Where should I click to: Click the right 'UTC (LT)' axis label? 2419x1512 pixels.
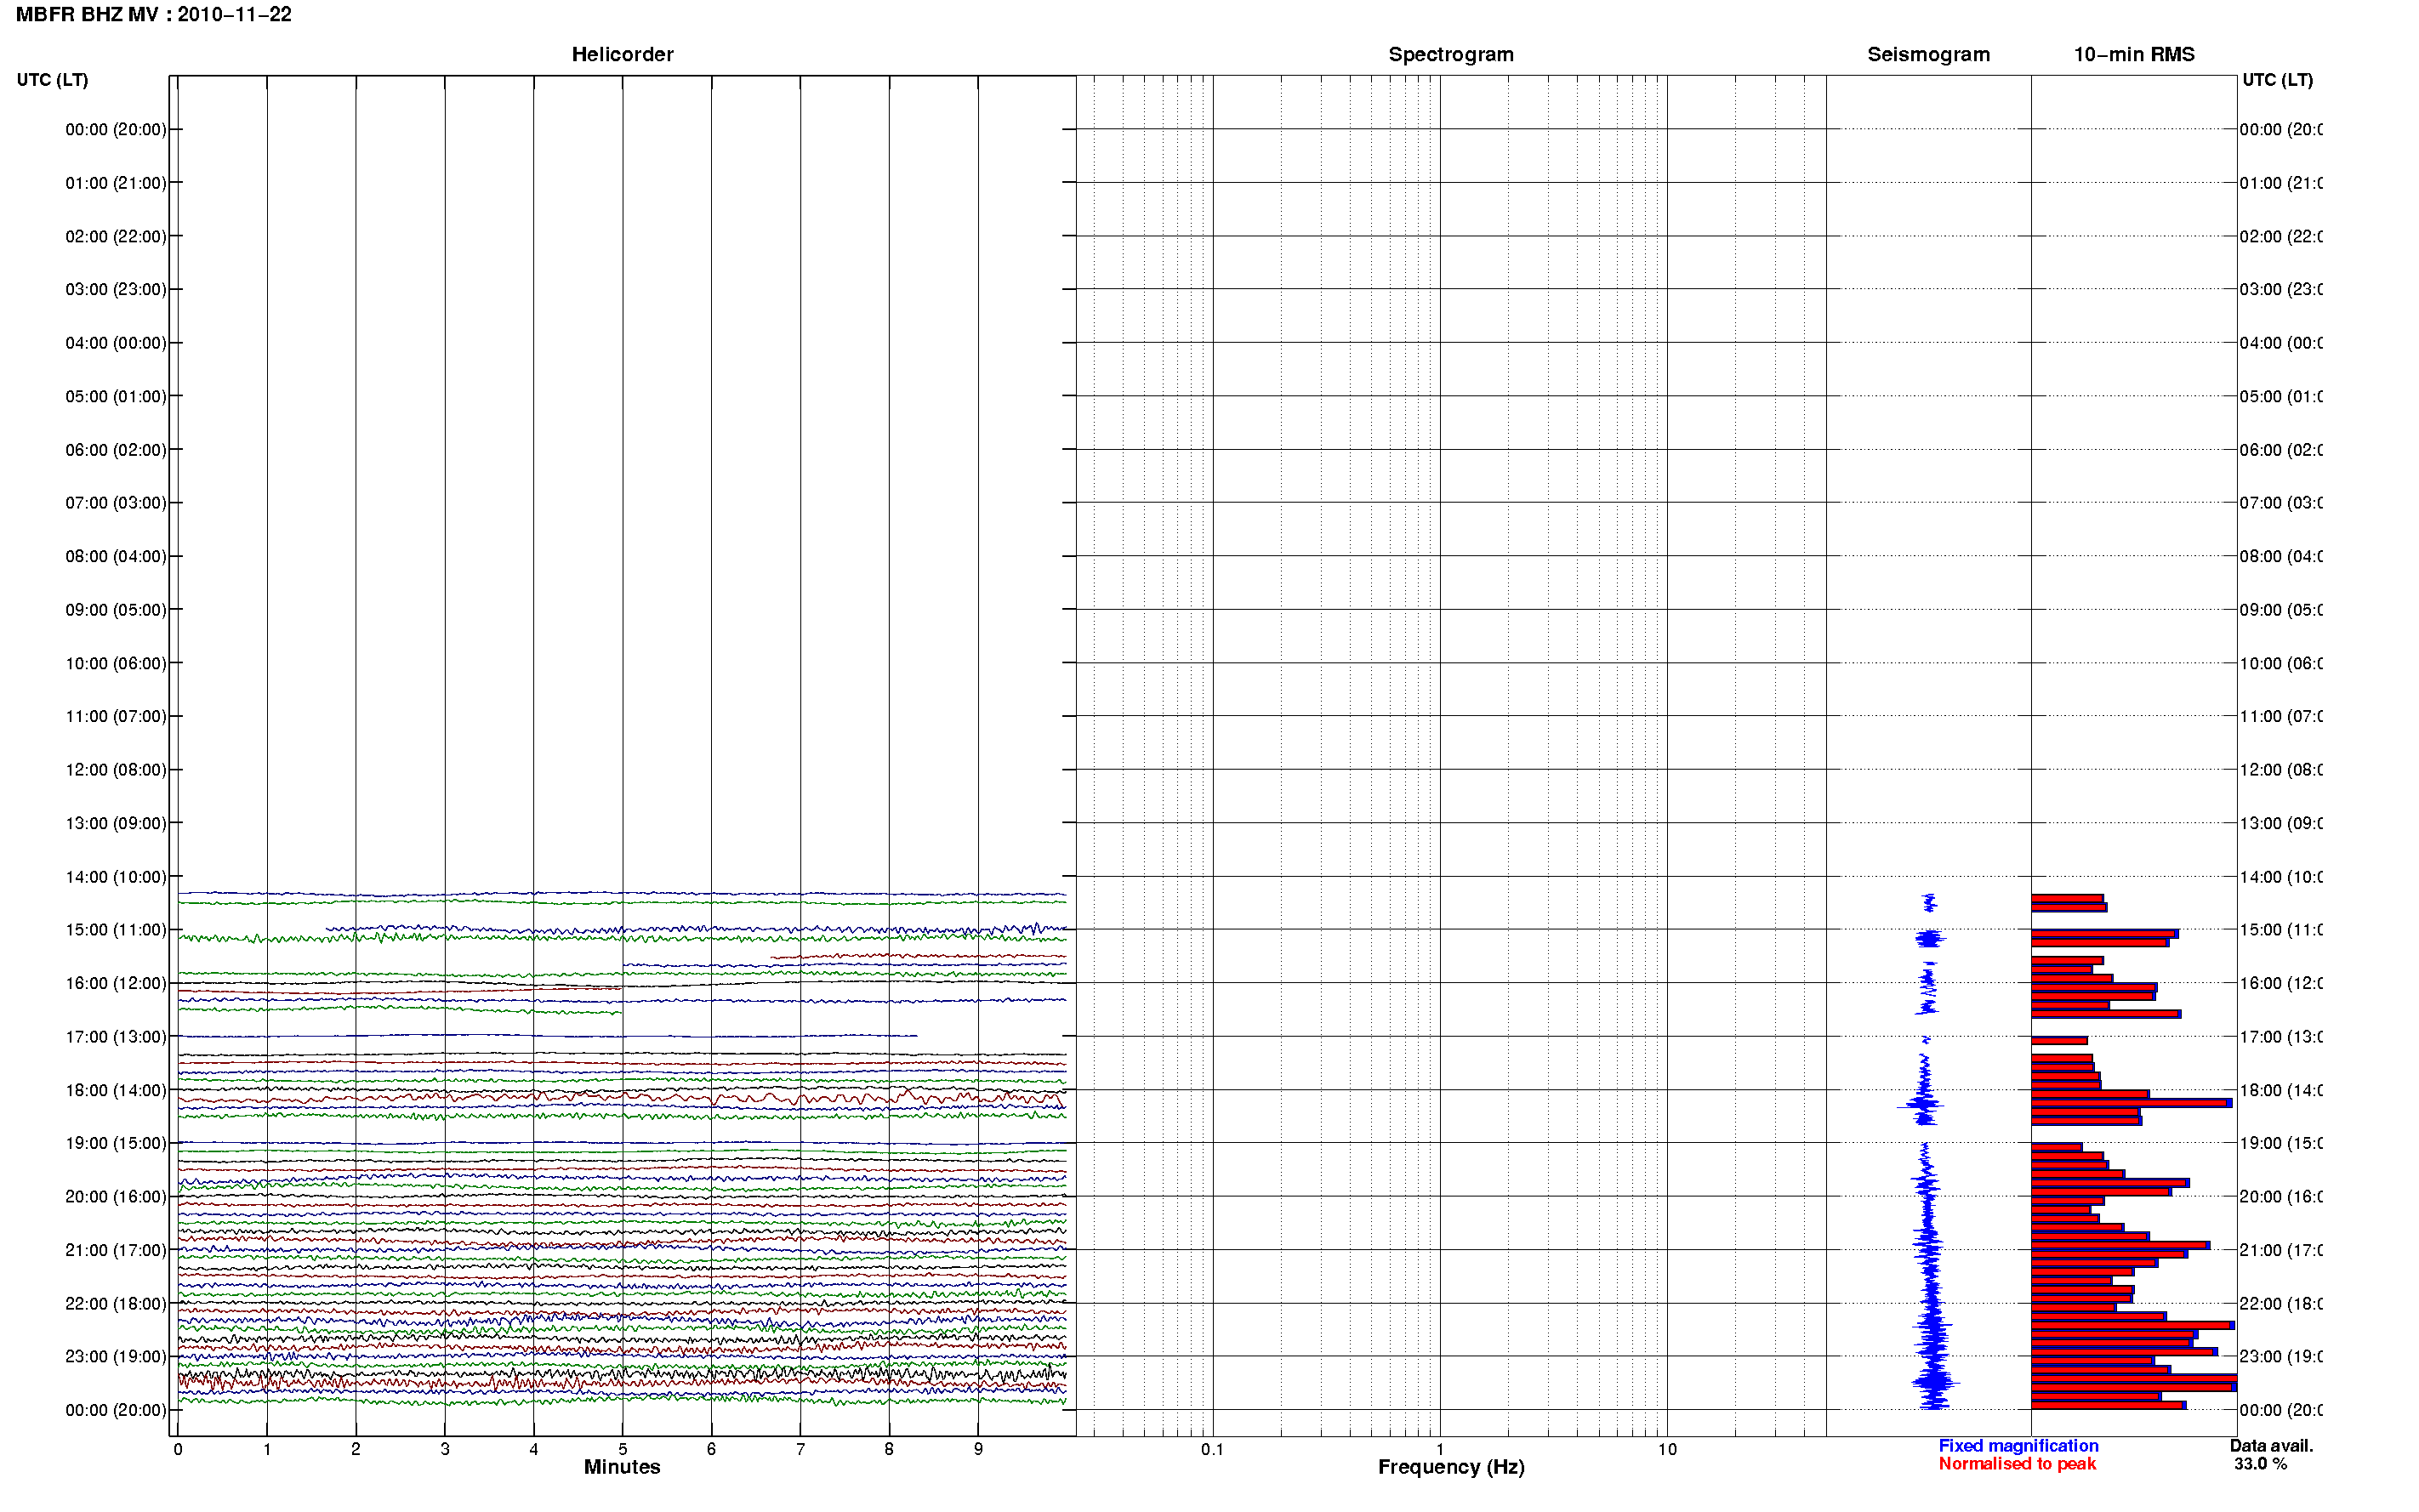(2277, 80)
